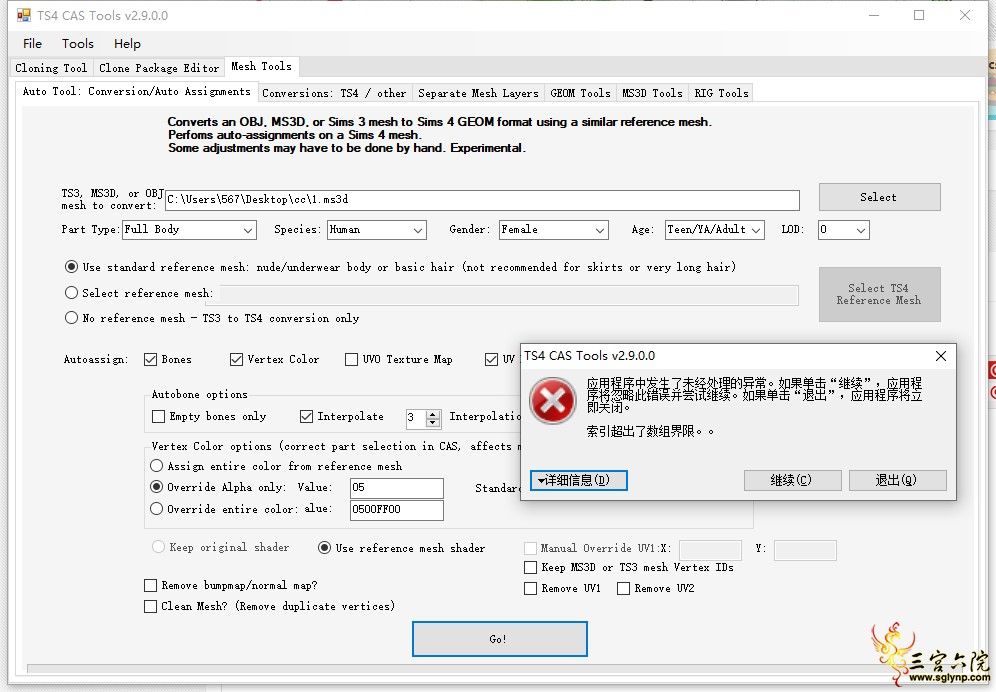Choose Override Alpha only option
The image size is (996, 692).
click(x=156, y=487)
